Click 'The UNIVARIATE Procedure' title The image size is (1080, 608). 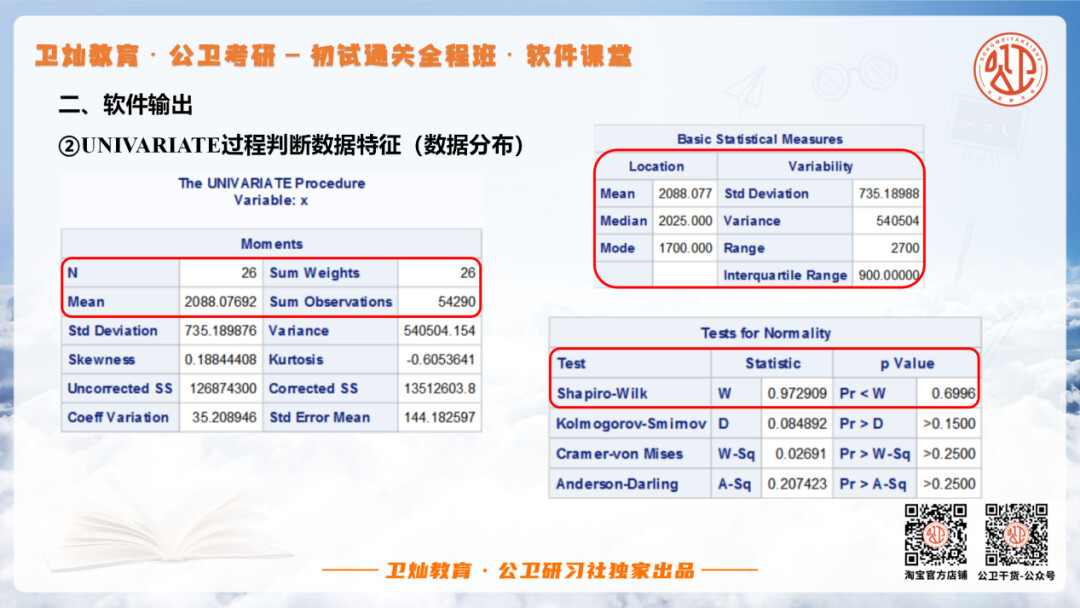tap(271, 183)
